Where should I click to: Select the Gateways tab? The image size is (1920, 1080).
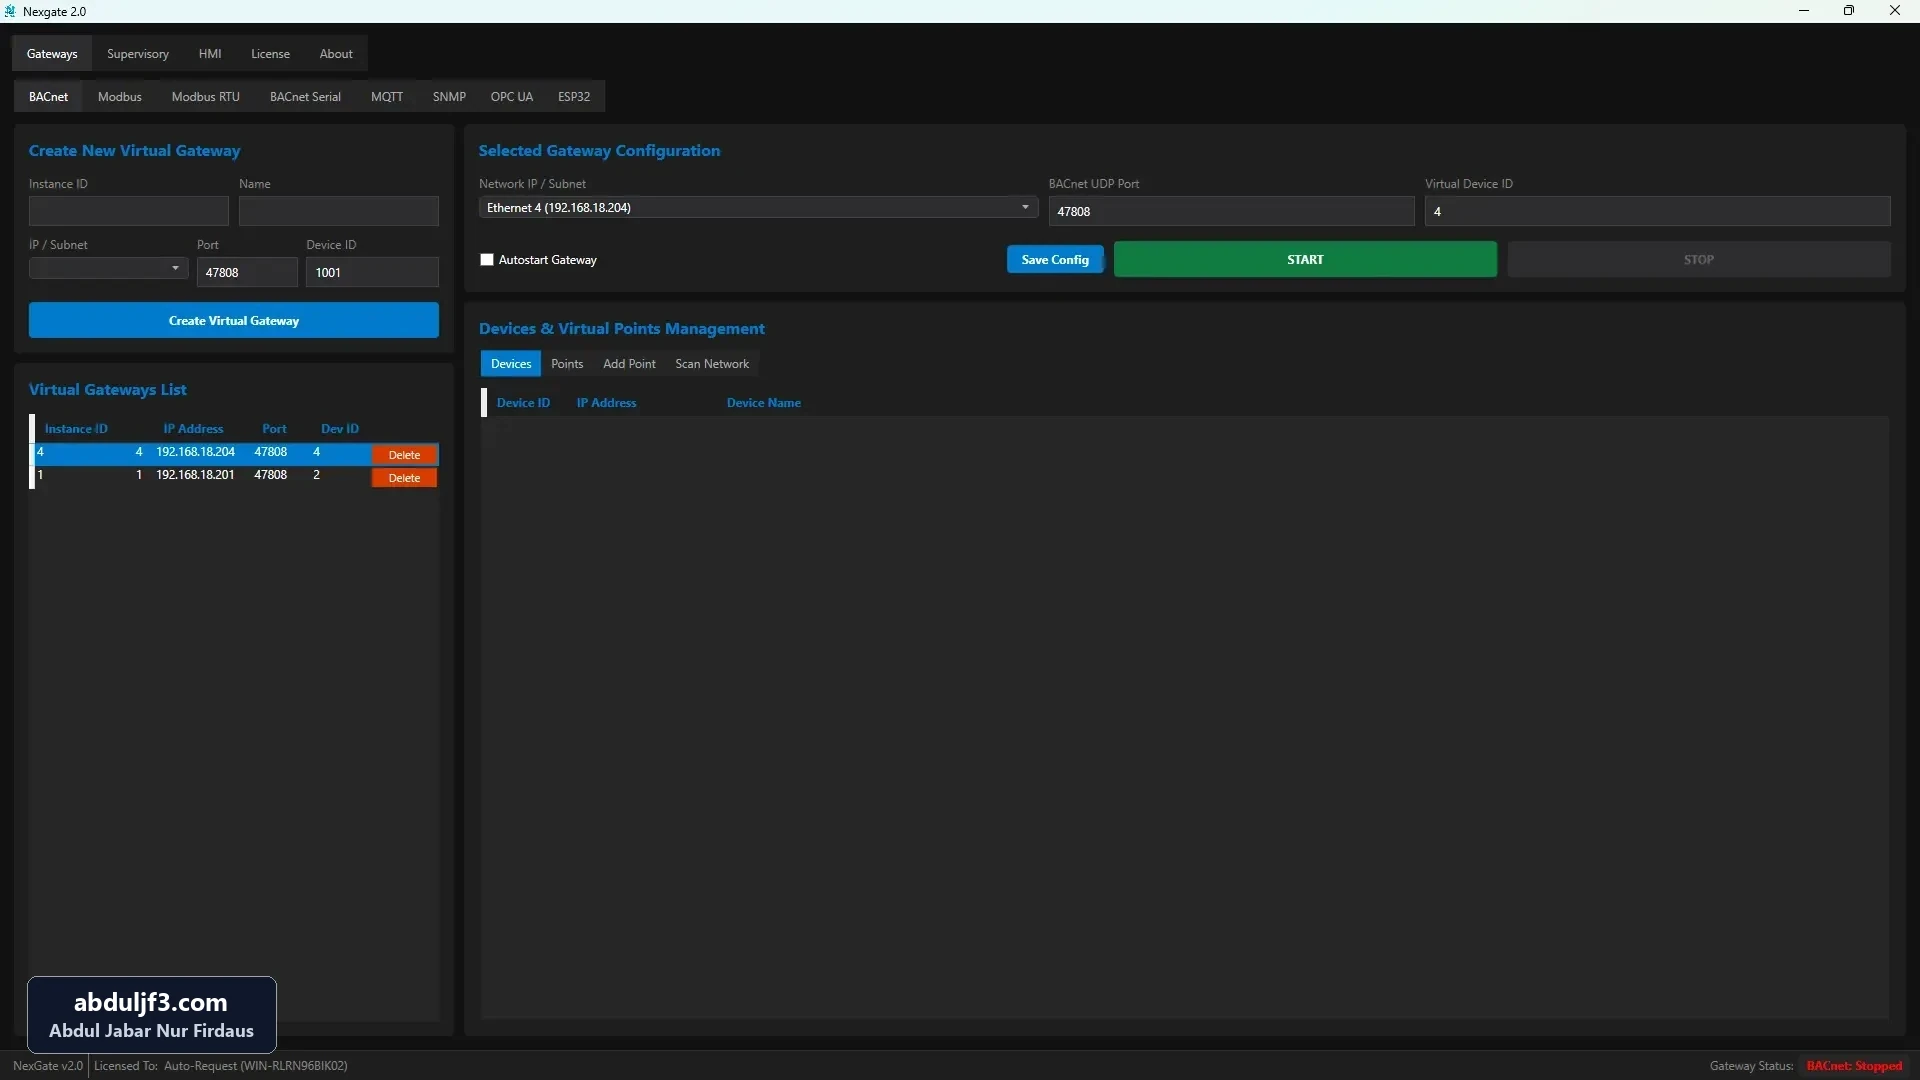52,54
